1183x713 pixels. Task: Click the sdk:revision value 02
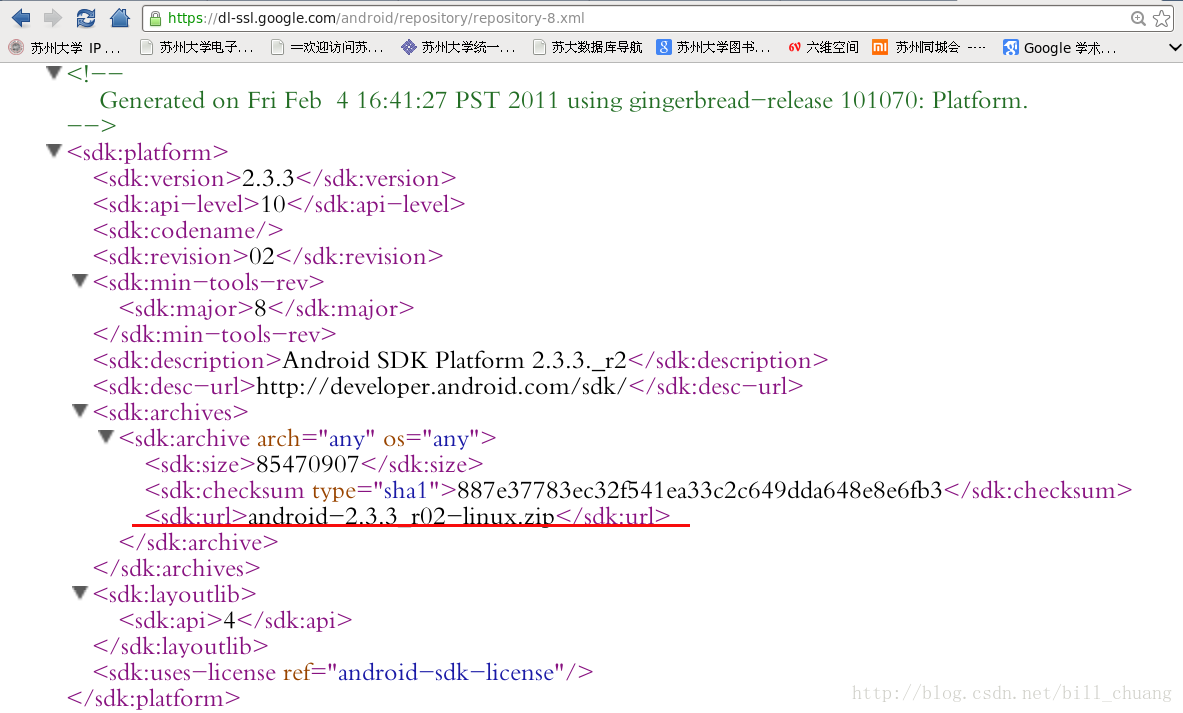tap(262, 257)
